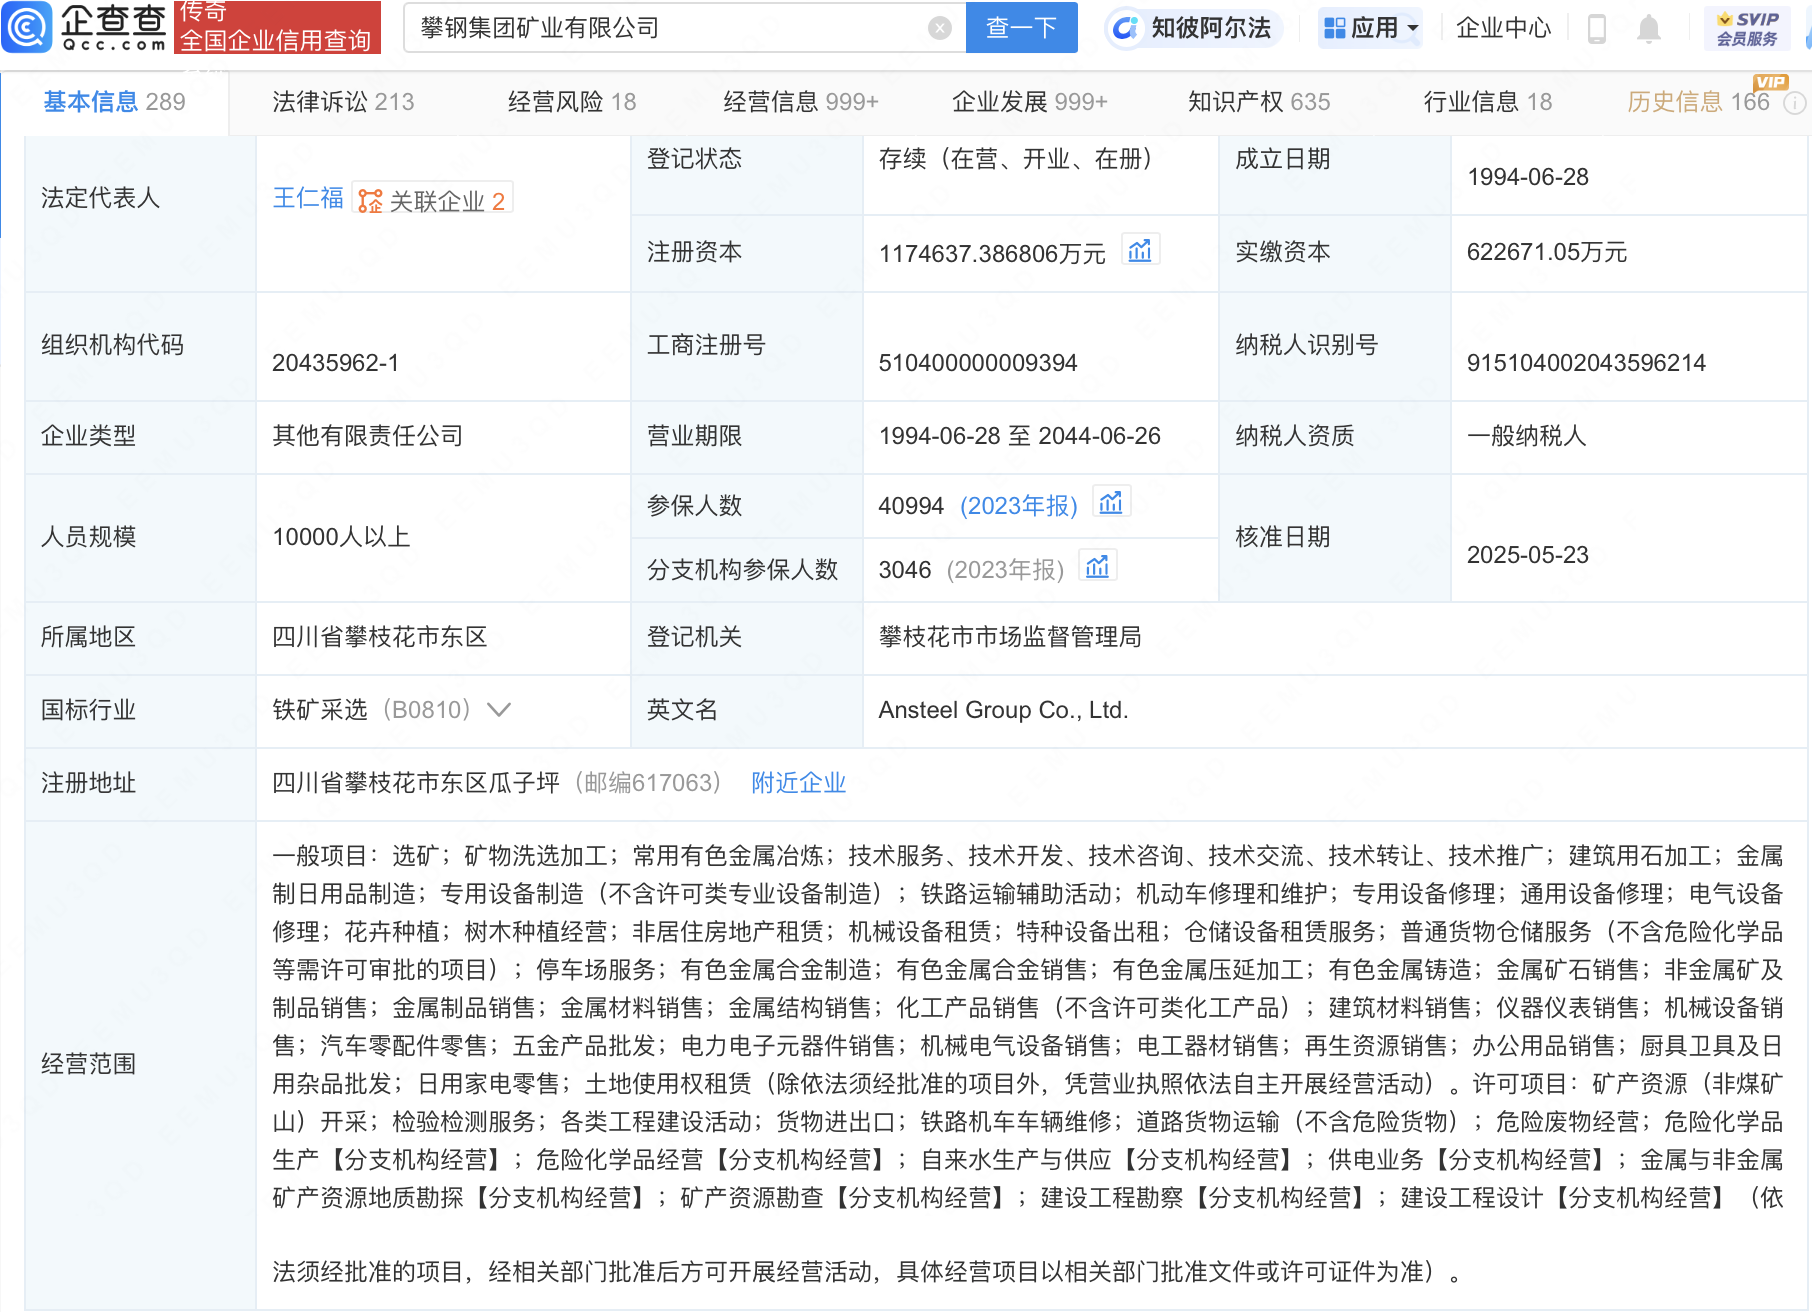Select the registered capital 1174637.386806万元
Screen dimensions: 1812x1312
tap(992, 254)
